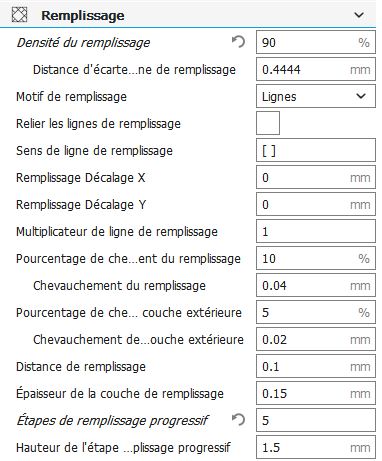Screen dimensions: 382x461
Task: Open the Motif de remplissage dropdown
Action: click(316, 96)
